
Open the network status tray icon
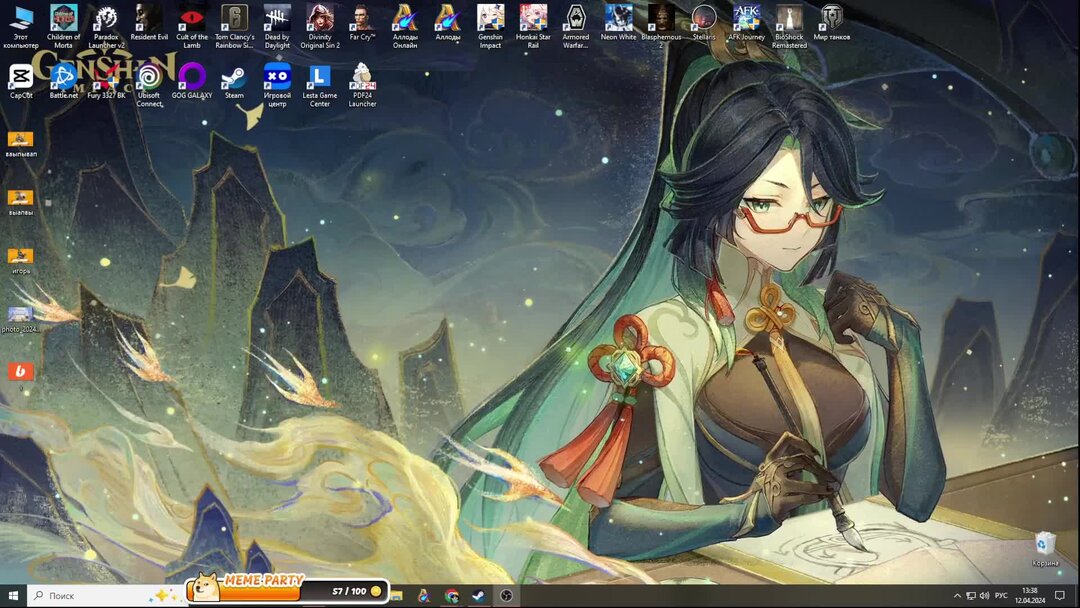click(970, 596)
